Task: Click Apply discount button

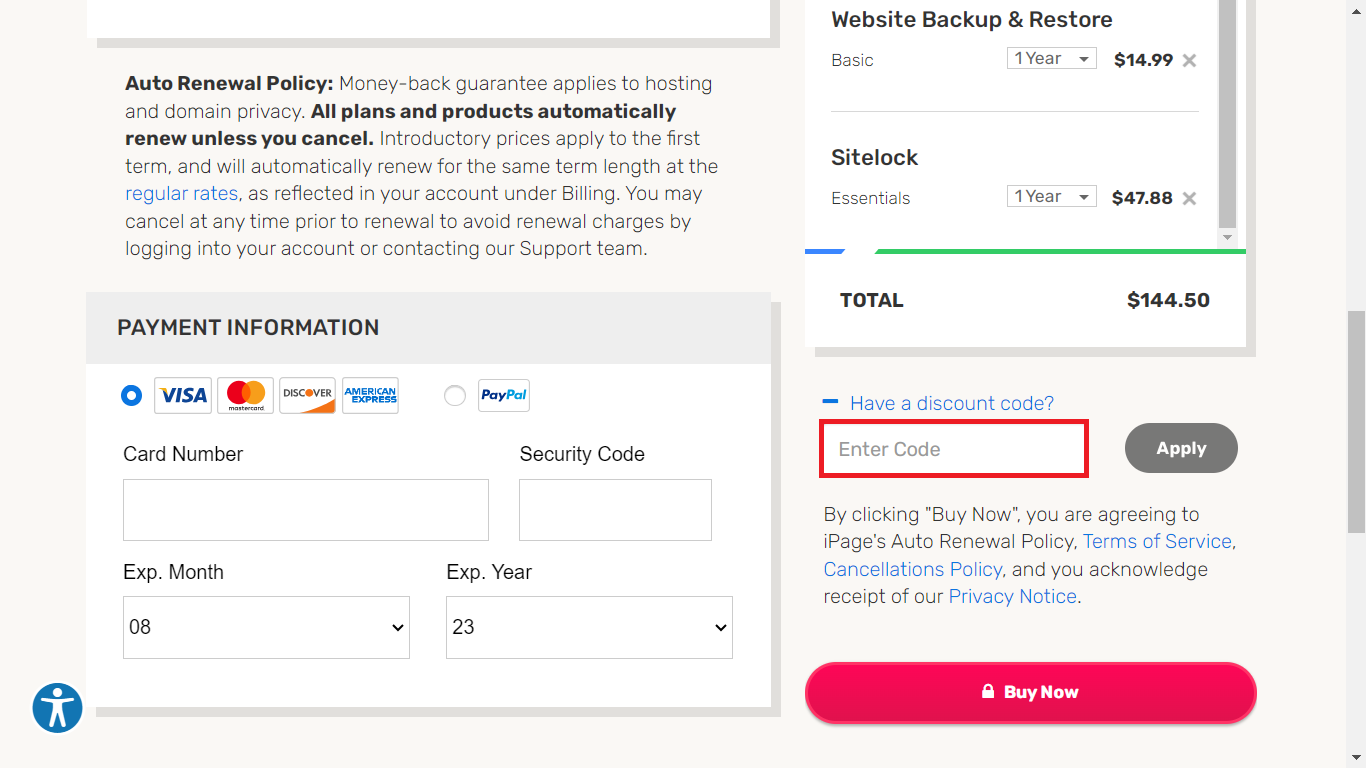Action: 1181,449
